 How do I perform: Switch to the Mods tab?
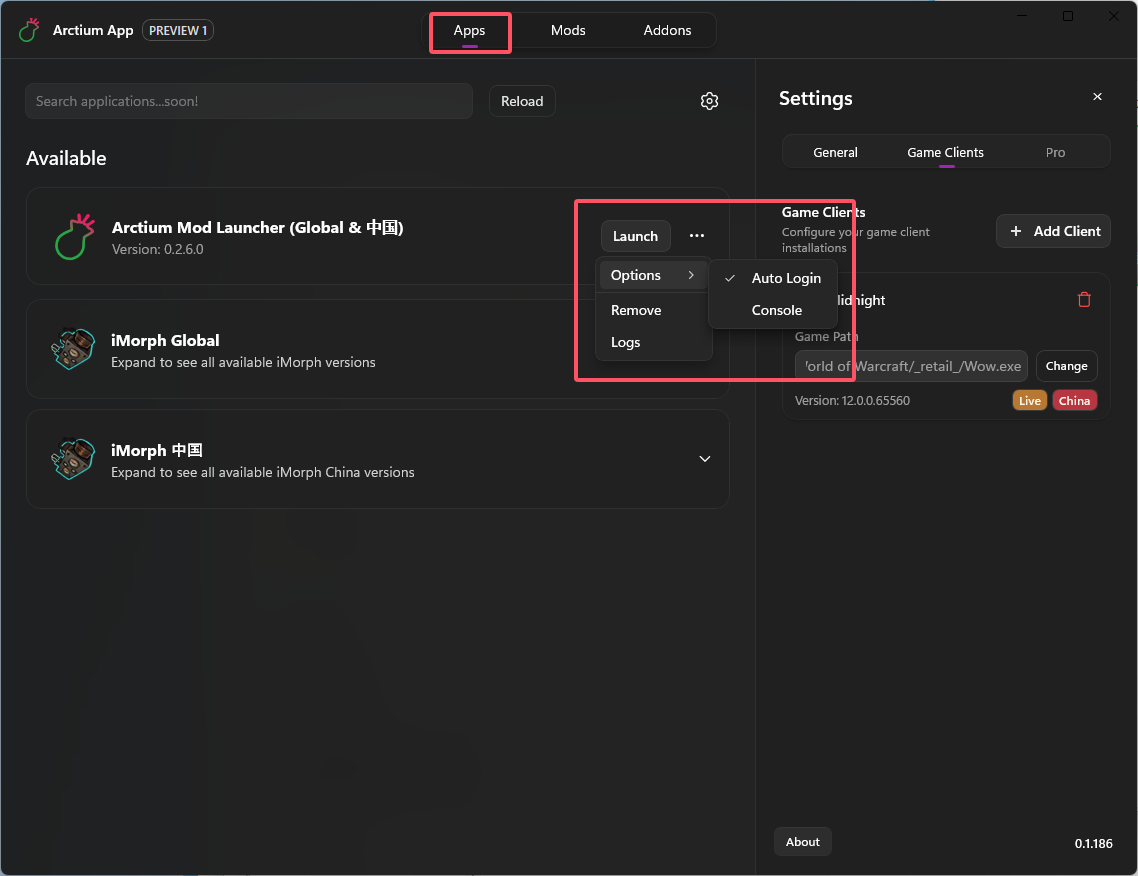tap(568, 30)
